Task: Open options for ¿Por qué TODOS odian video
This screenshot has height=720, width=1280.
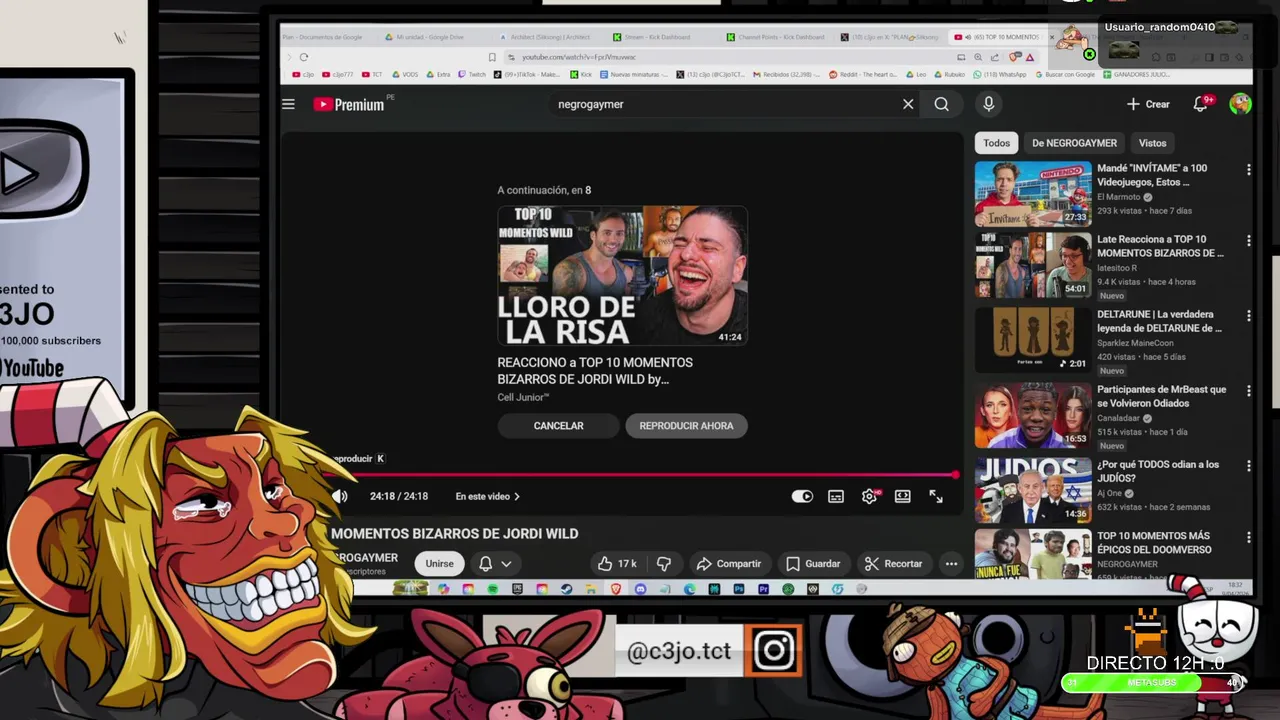Action: click(x=1248, y=466)
